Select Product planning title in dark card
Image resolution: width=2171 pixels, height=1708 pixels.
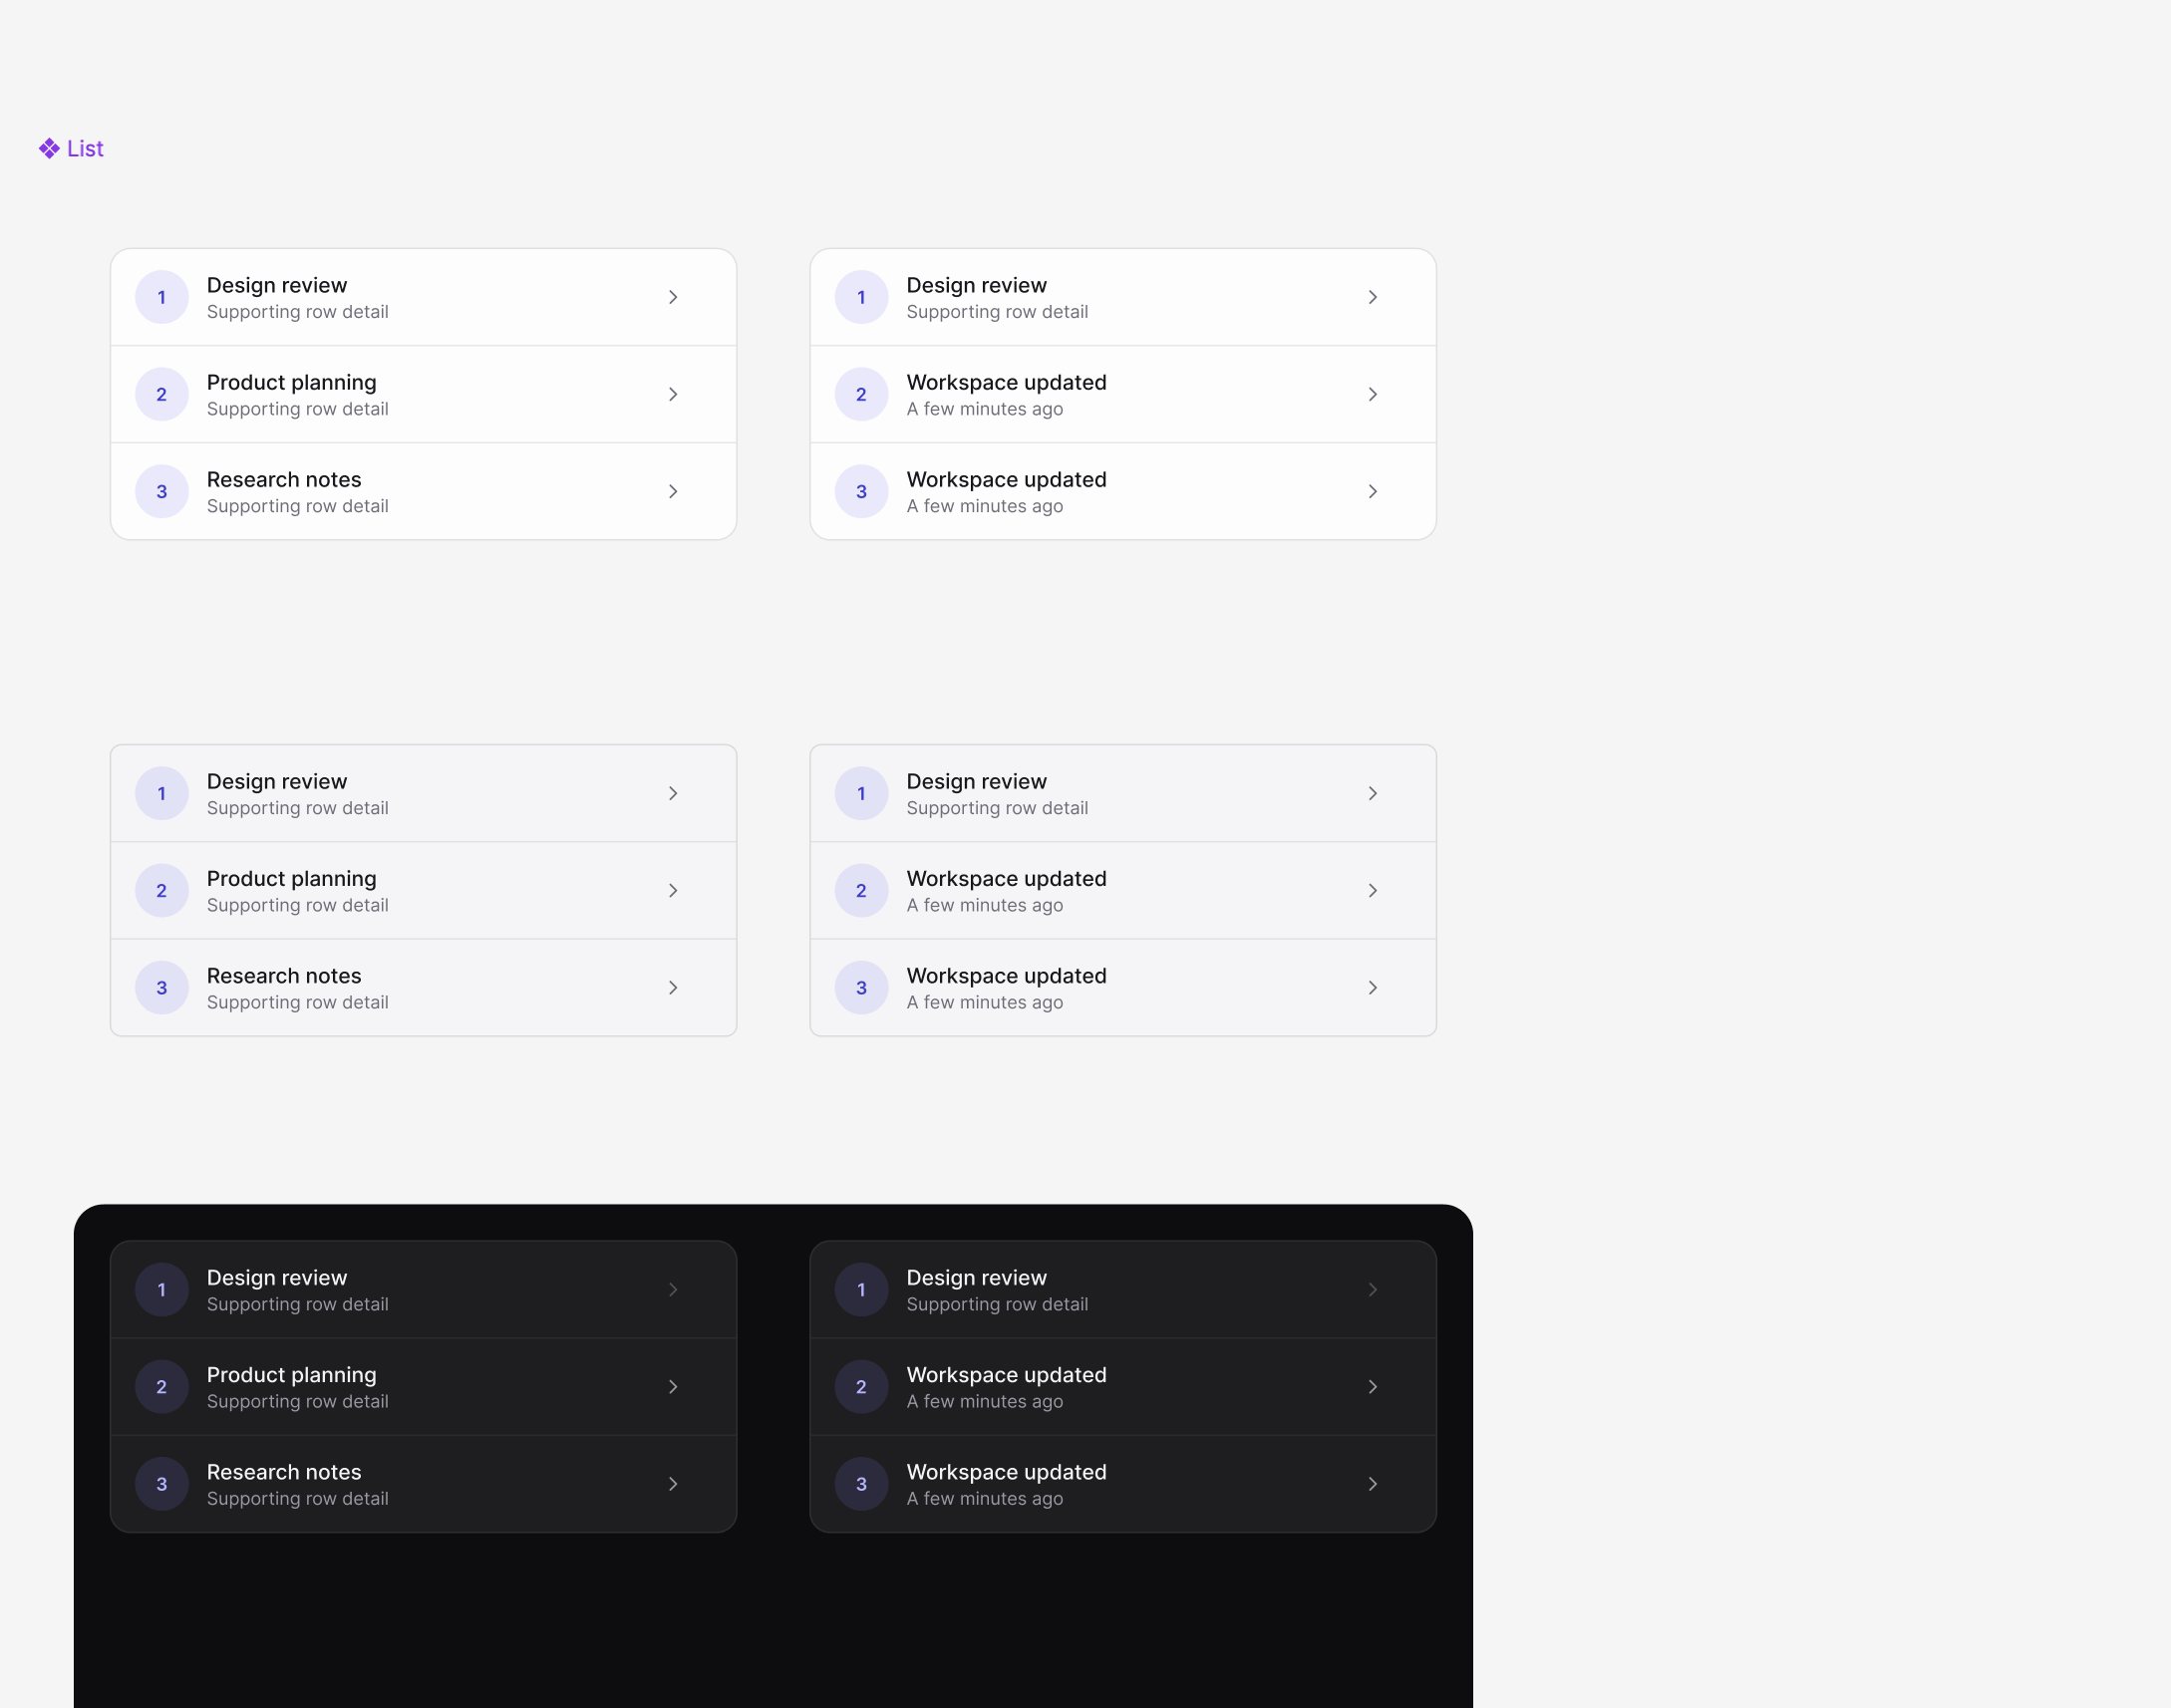[x=291, y=1374]
